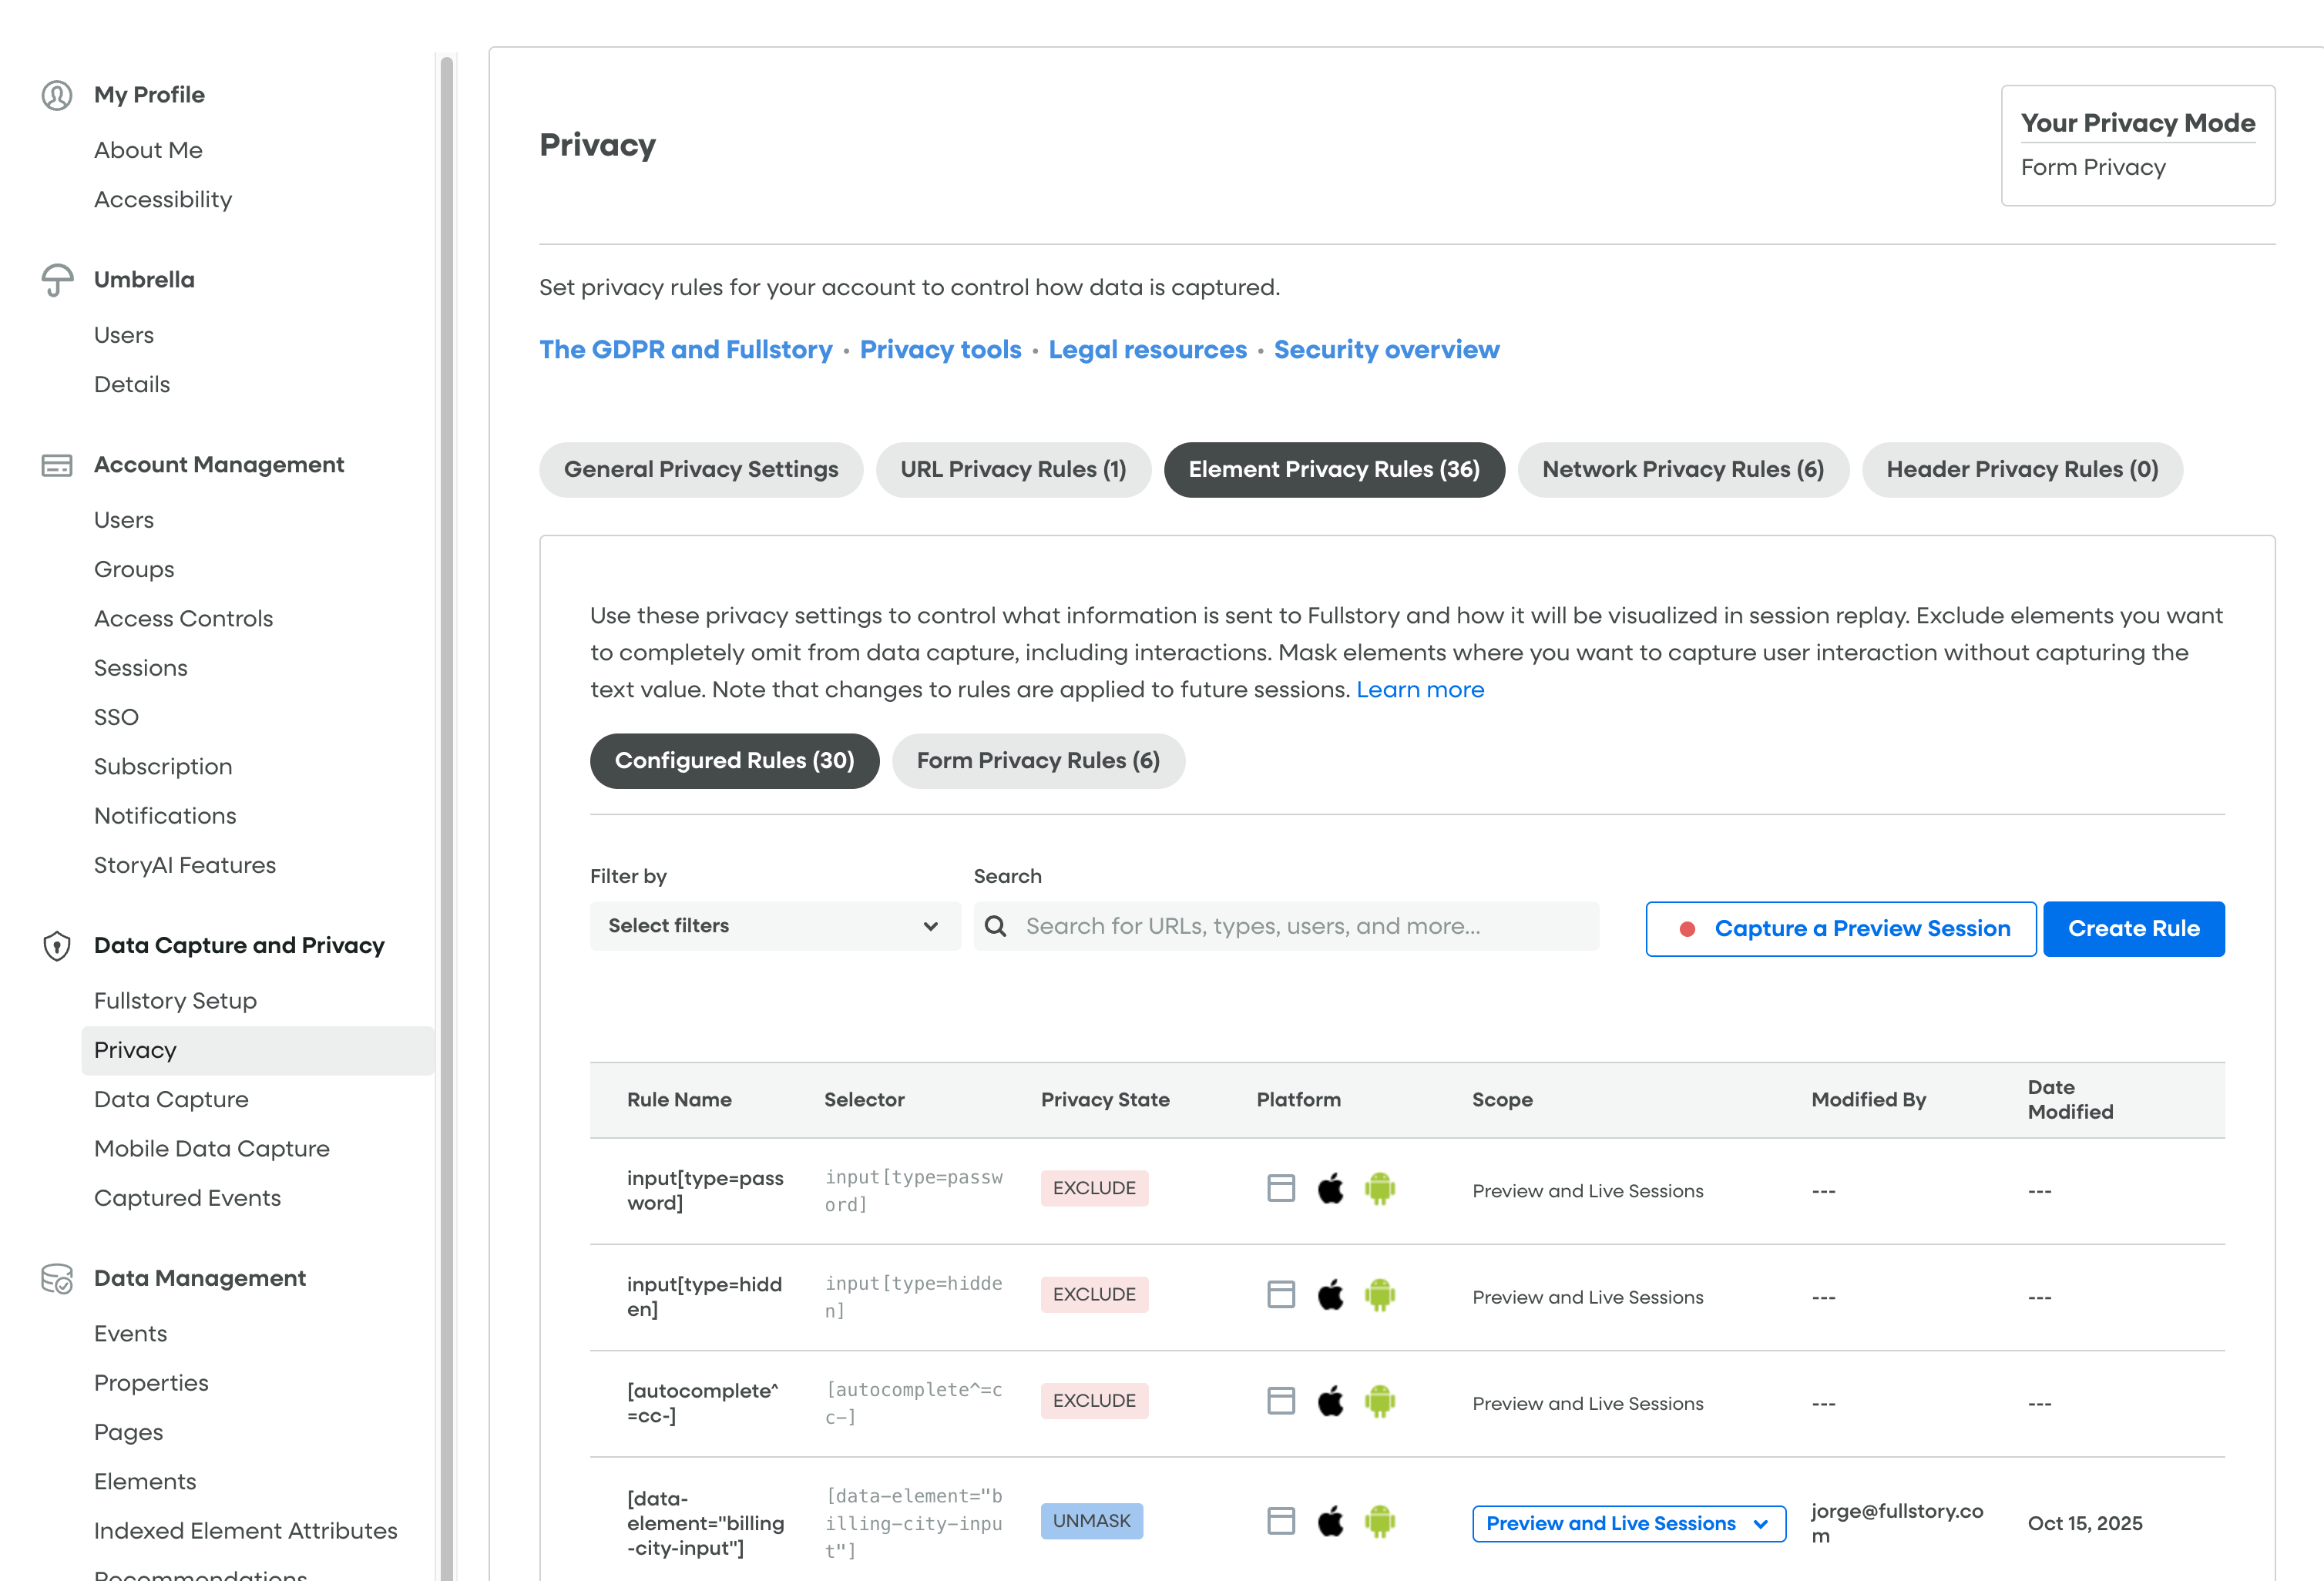Select Configured Rules (30) sub-tab
Viewport: 2324px width, 1581px height.
click(x=734, y=761)
